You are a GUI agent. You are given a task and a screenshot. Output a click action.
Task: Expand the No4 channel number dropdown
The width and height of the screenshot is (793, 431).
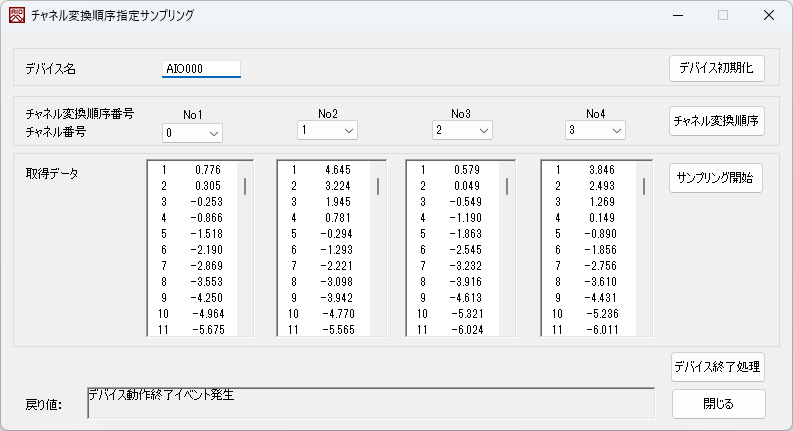(595, 131)
